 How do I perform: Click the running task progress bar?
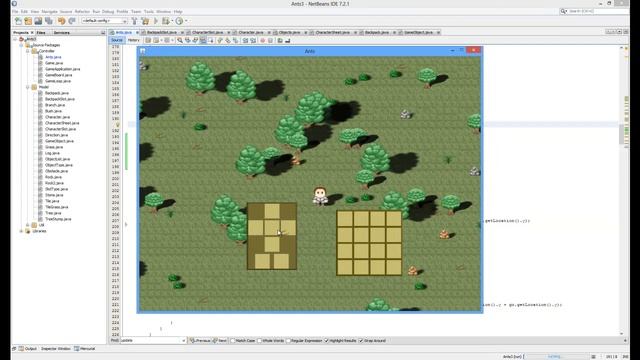557,356
